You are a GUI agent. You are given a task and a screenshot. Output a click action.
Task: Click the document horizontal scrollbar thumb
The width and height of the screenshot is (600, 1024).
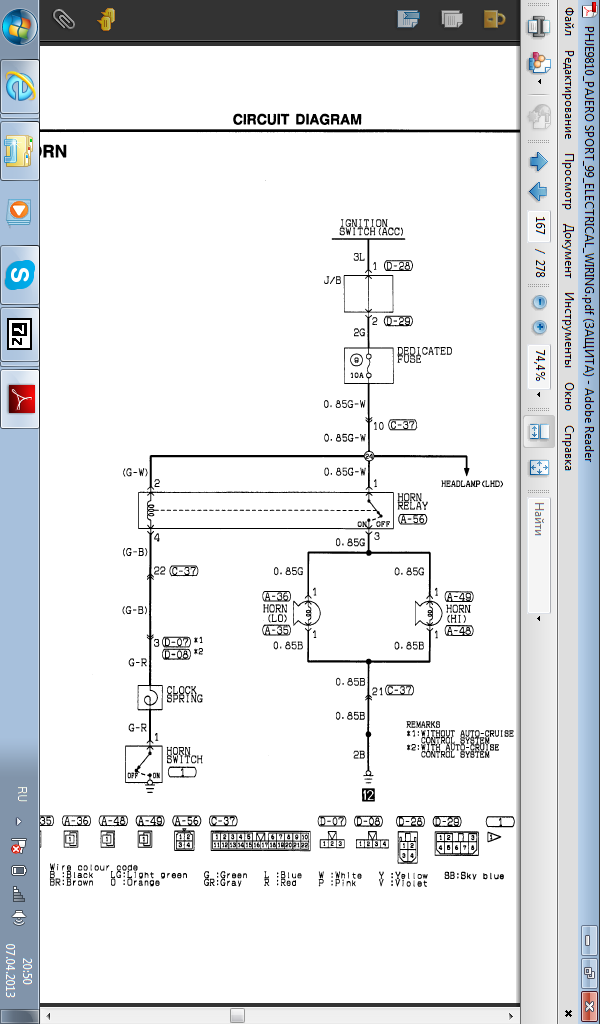click(238, 1015)
